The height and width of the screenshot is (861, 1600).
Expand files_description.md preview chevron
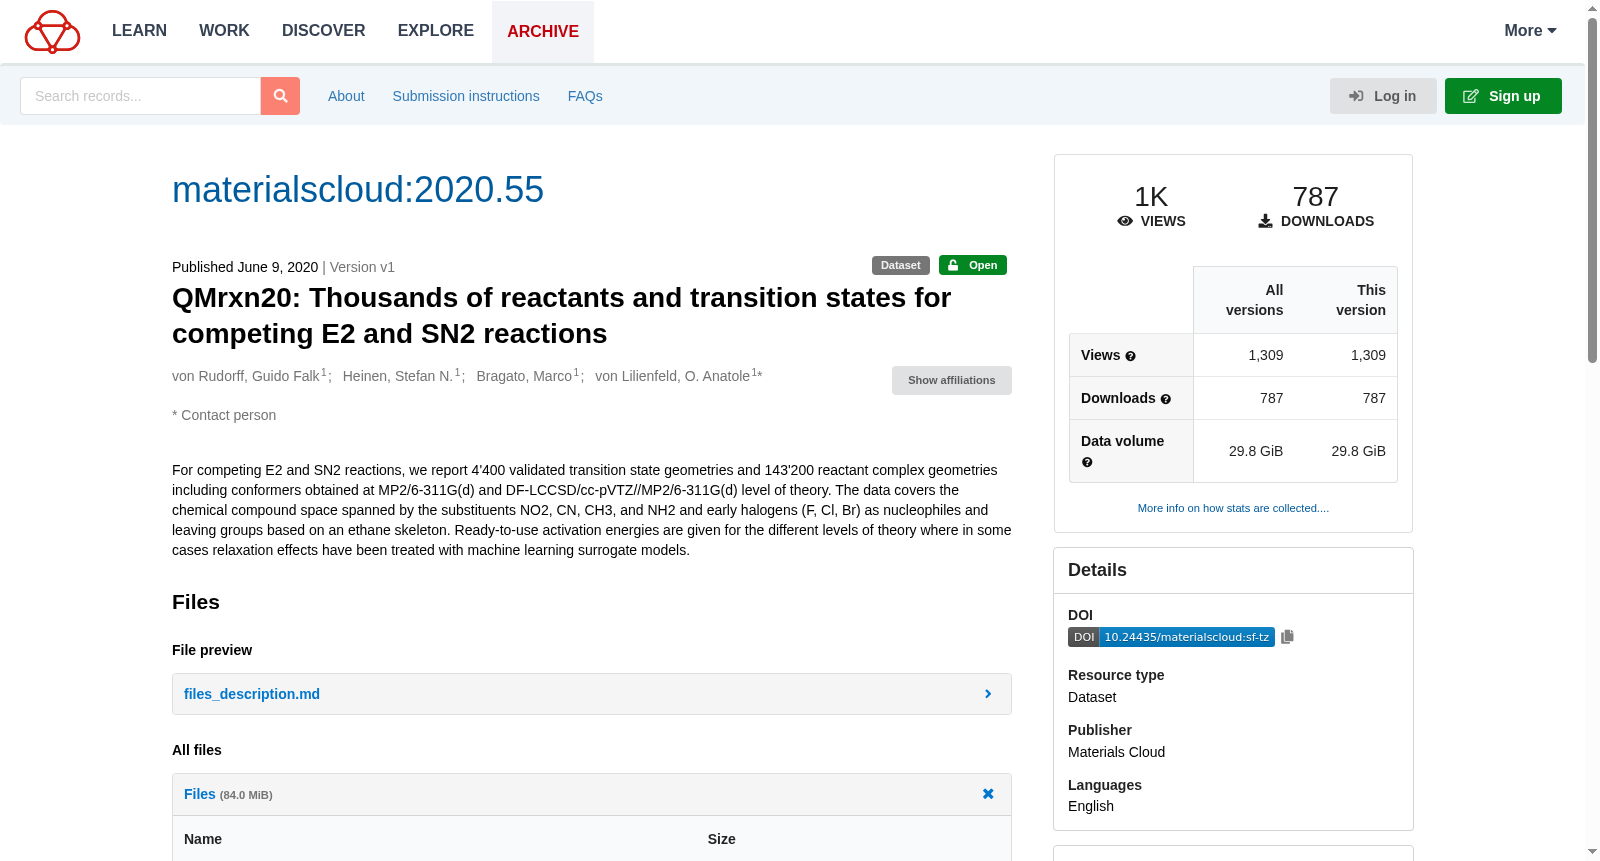[x=988, y=694]
